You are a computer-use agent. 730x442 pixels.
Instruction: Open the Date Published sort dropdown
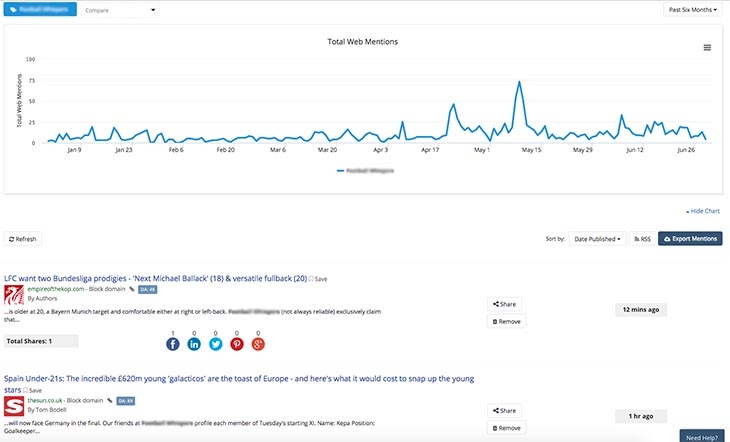click(598, 239)
